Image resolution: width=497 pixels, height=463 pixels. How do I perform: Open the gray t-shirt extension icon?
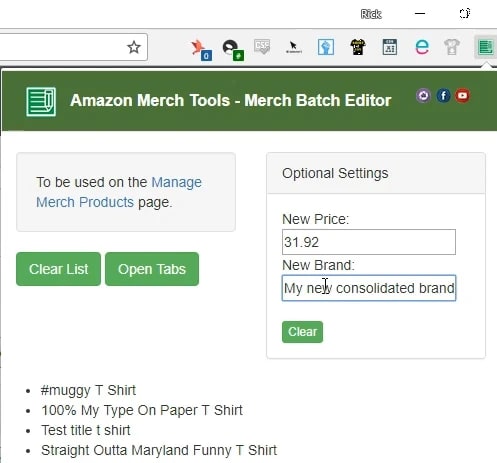click(x=452, y=47)
